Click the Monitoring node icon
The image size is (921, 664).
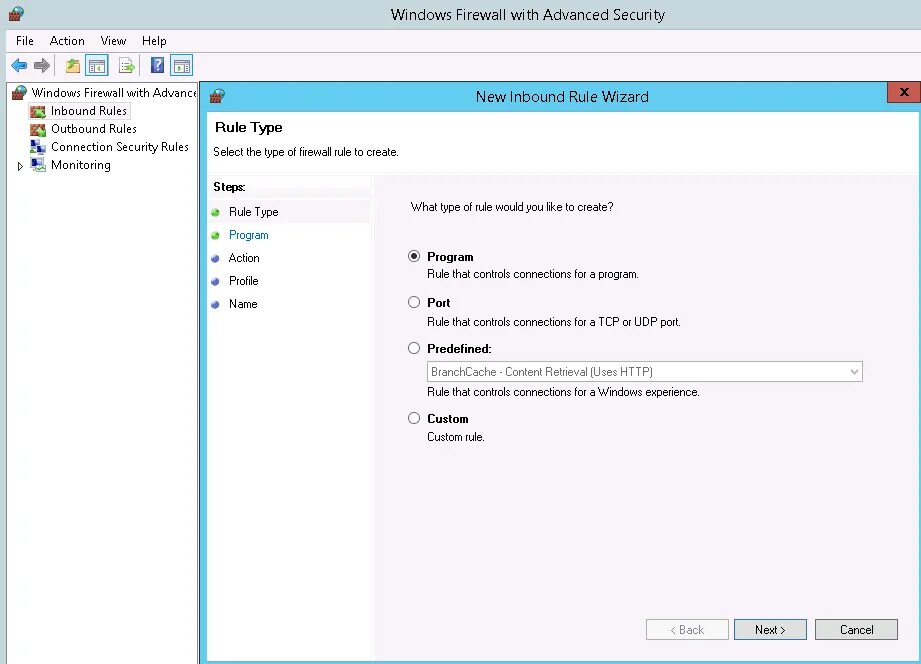[38, 165]
